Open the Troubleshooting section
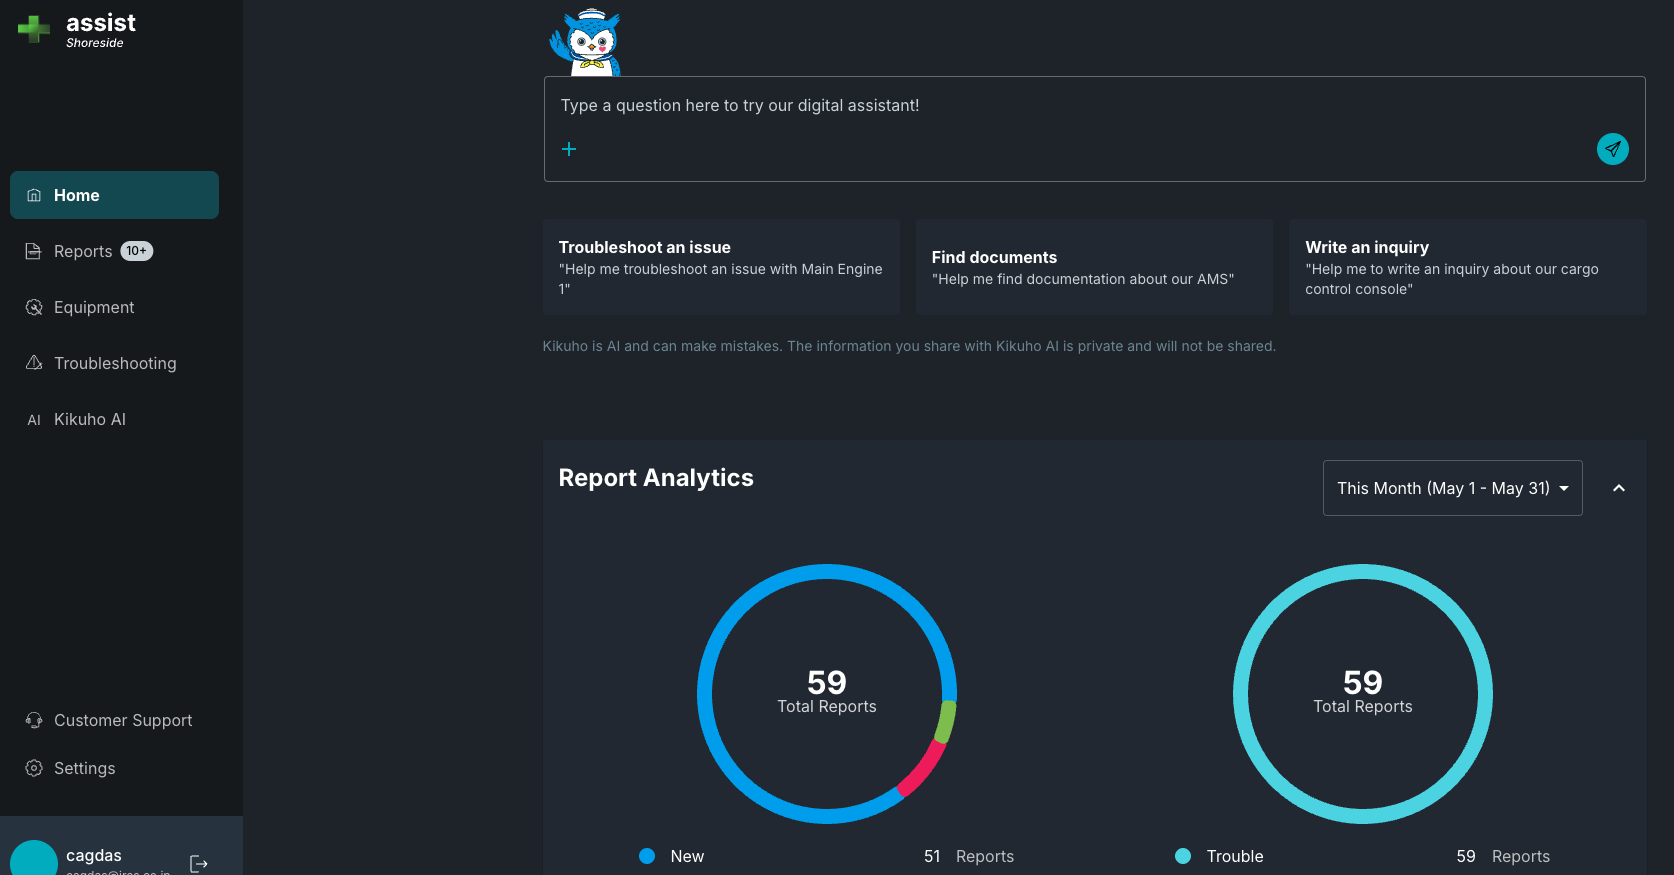 pyautogui.click(x=114, y=363)
